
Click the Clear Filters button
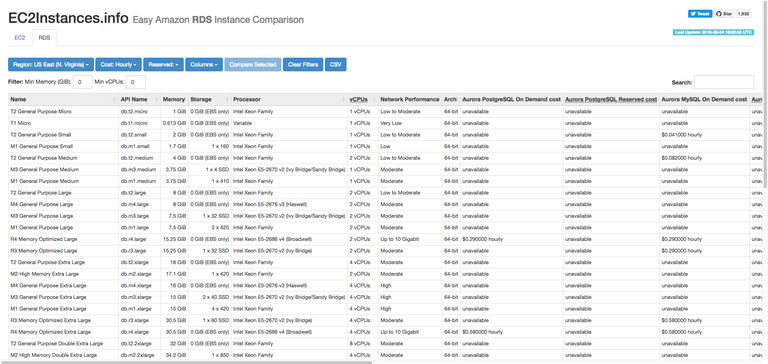pos(303,65)
